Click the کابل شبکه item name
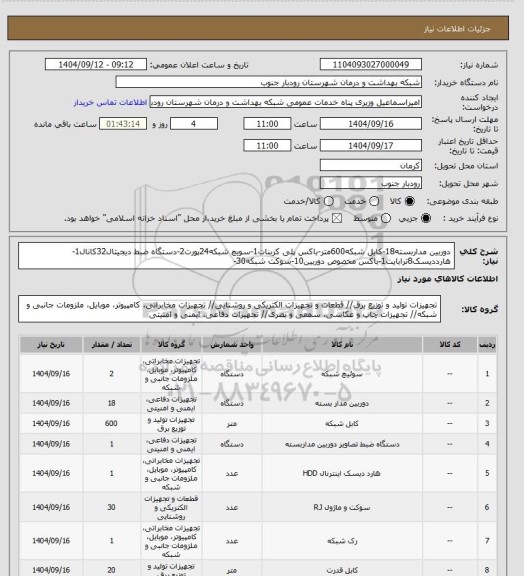The height and width of the screenshot is (576, 524). pyautogui.click(x=342, y=424)
